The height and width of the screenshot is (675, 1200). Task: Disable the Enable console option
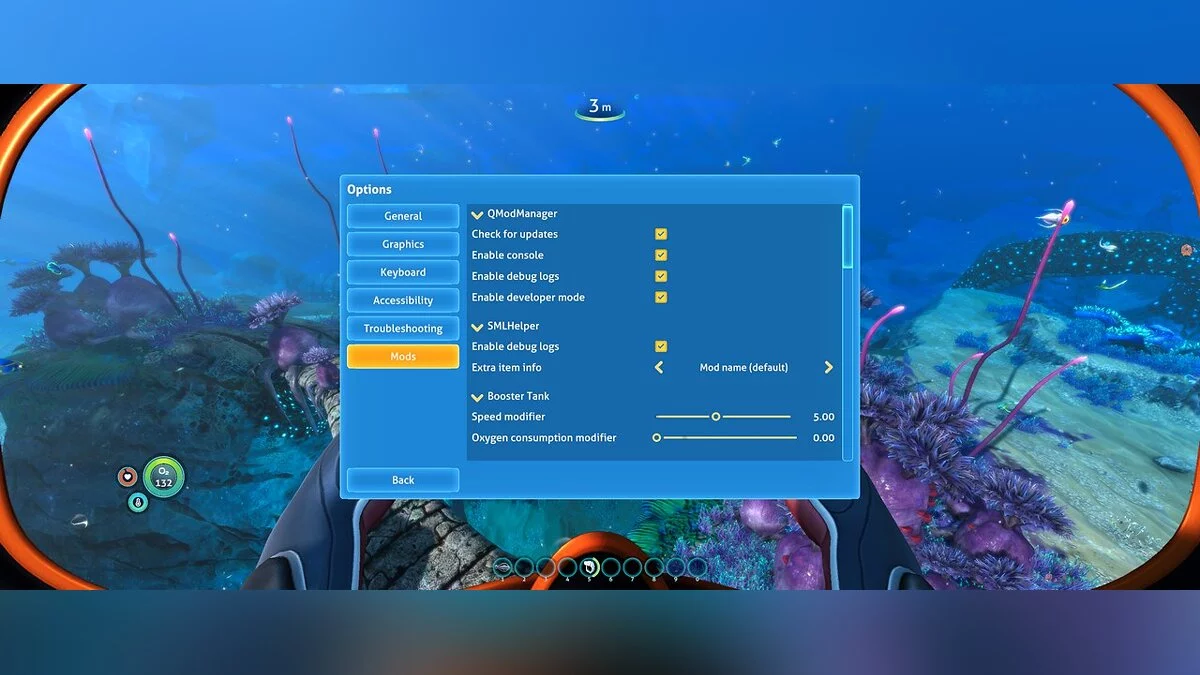click(x=661, y=254)
